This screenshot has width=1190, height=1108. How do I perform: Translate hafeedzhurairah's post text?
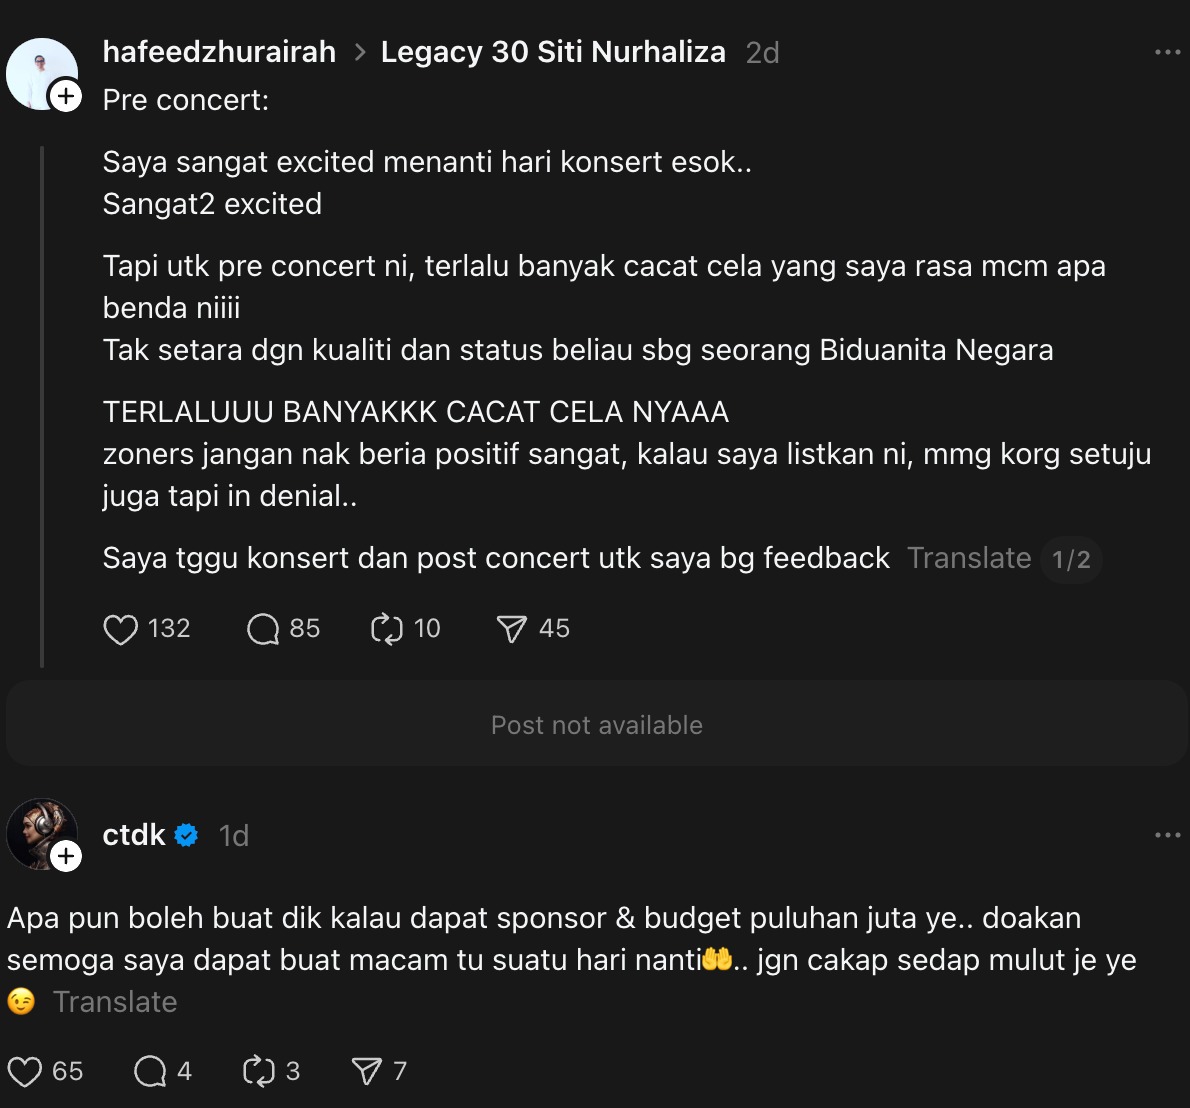968,558
